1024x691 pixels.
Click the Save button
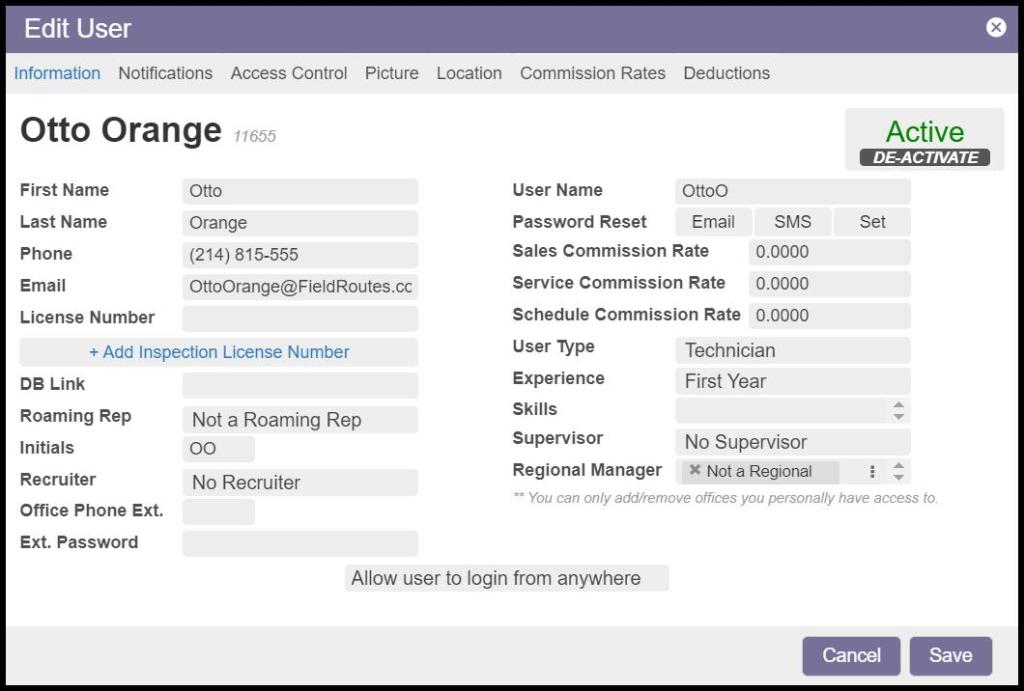click(950, 656)
